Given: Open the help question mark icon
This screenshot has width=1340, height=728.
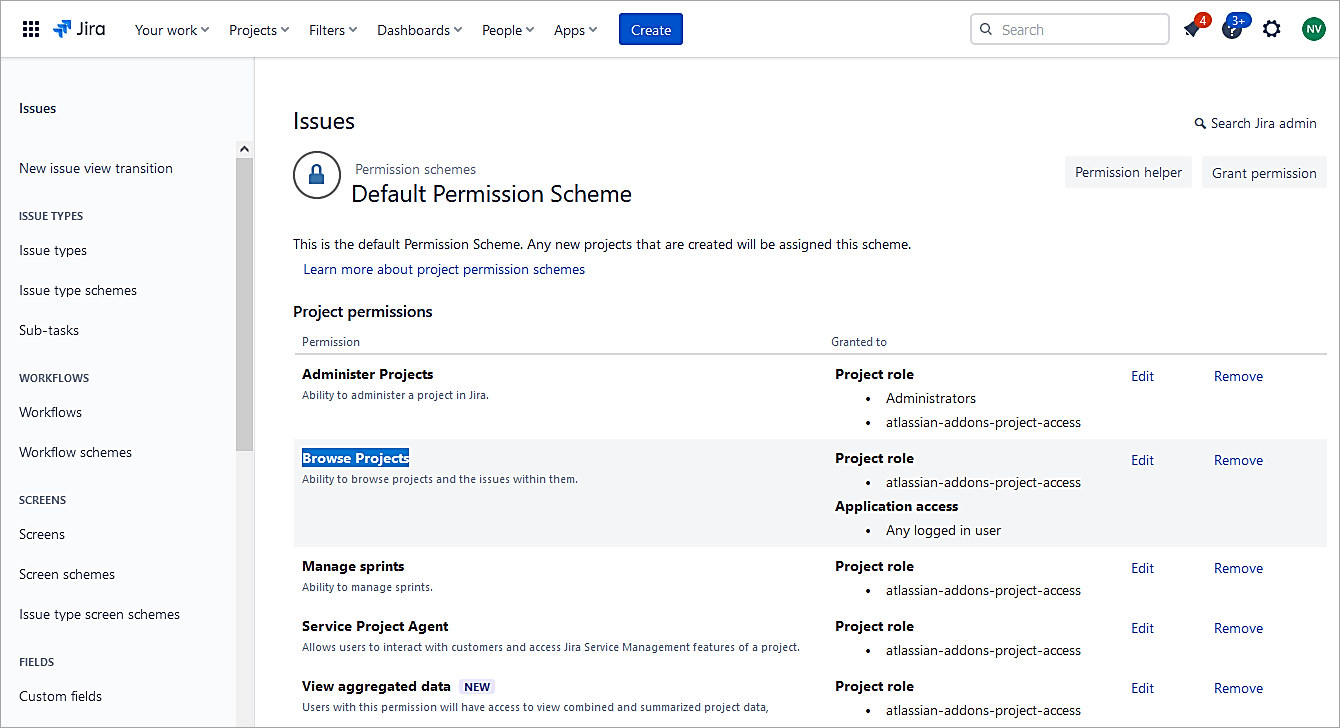Looking at the screenshot, I should (x=1232, y=30).
